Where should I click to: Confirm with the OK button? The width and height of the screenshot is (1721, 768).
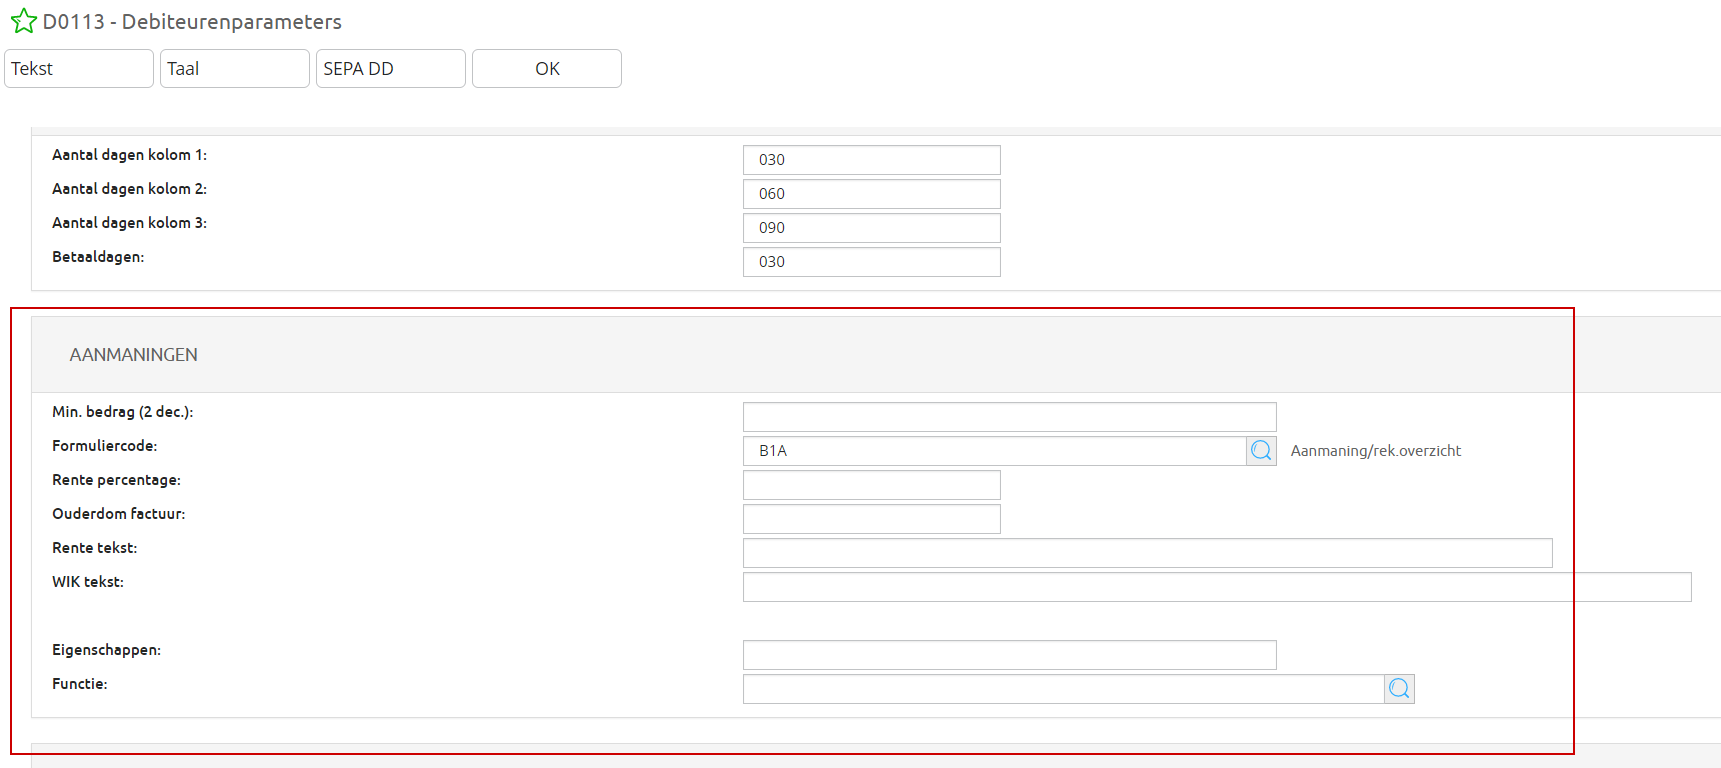[547, 69]
